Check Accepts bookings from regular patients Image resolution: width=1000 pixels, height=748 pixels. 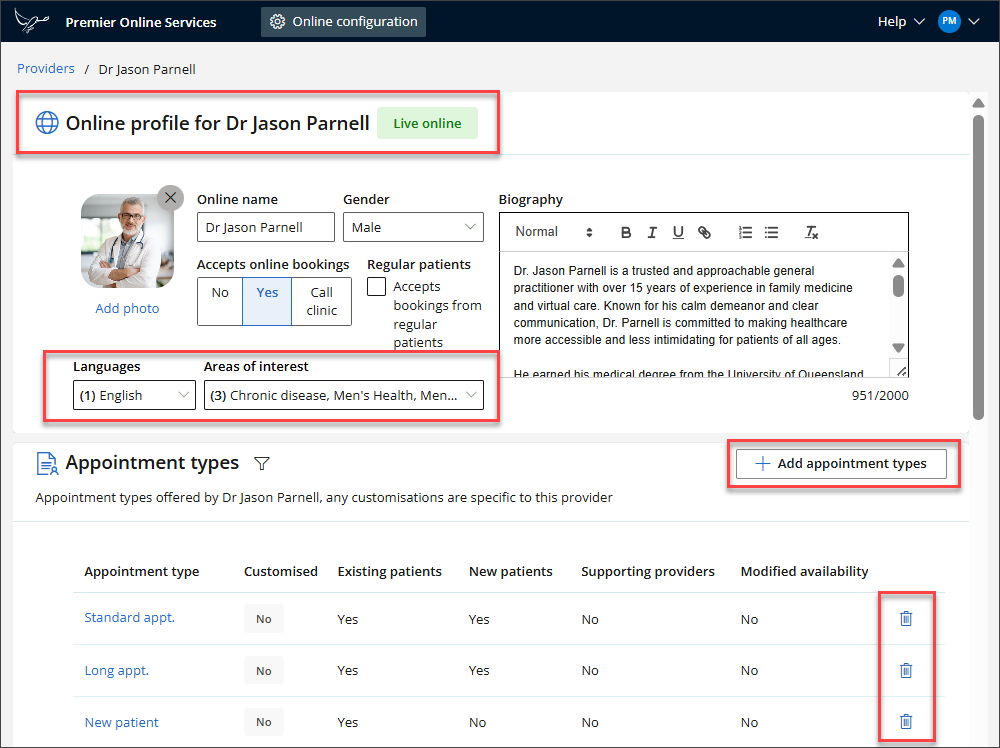point(377,287)
